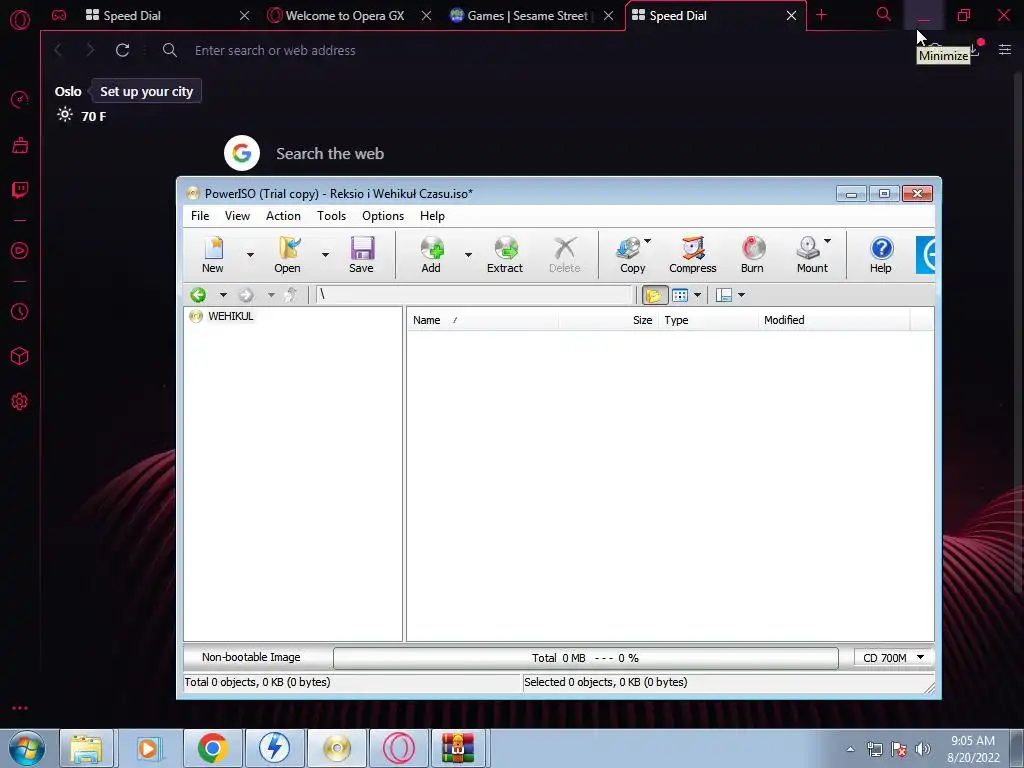This screenshot has width=1024, height=768.
Task: Expand the New button dropdown arrow
Action: click(250, 255)
